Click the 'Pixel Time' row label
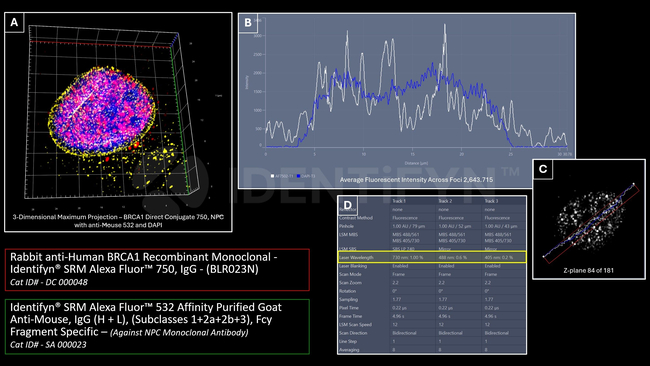Image resolution: width=650 pixels, height=366 pixels. (349, 308)
